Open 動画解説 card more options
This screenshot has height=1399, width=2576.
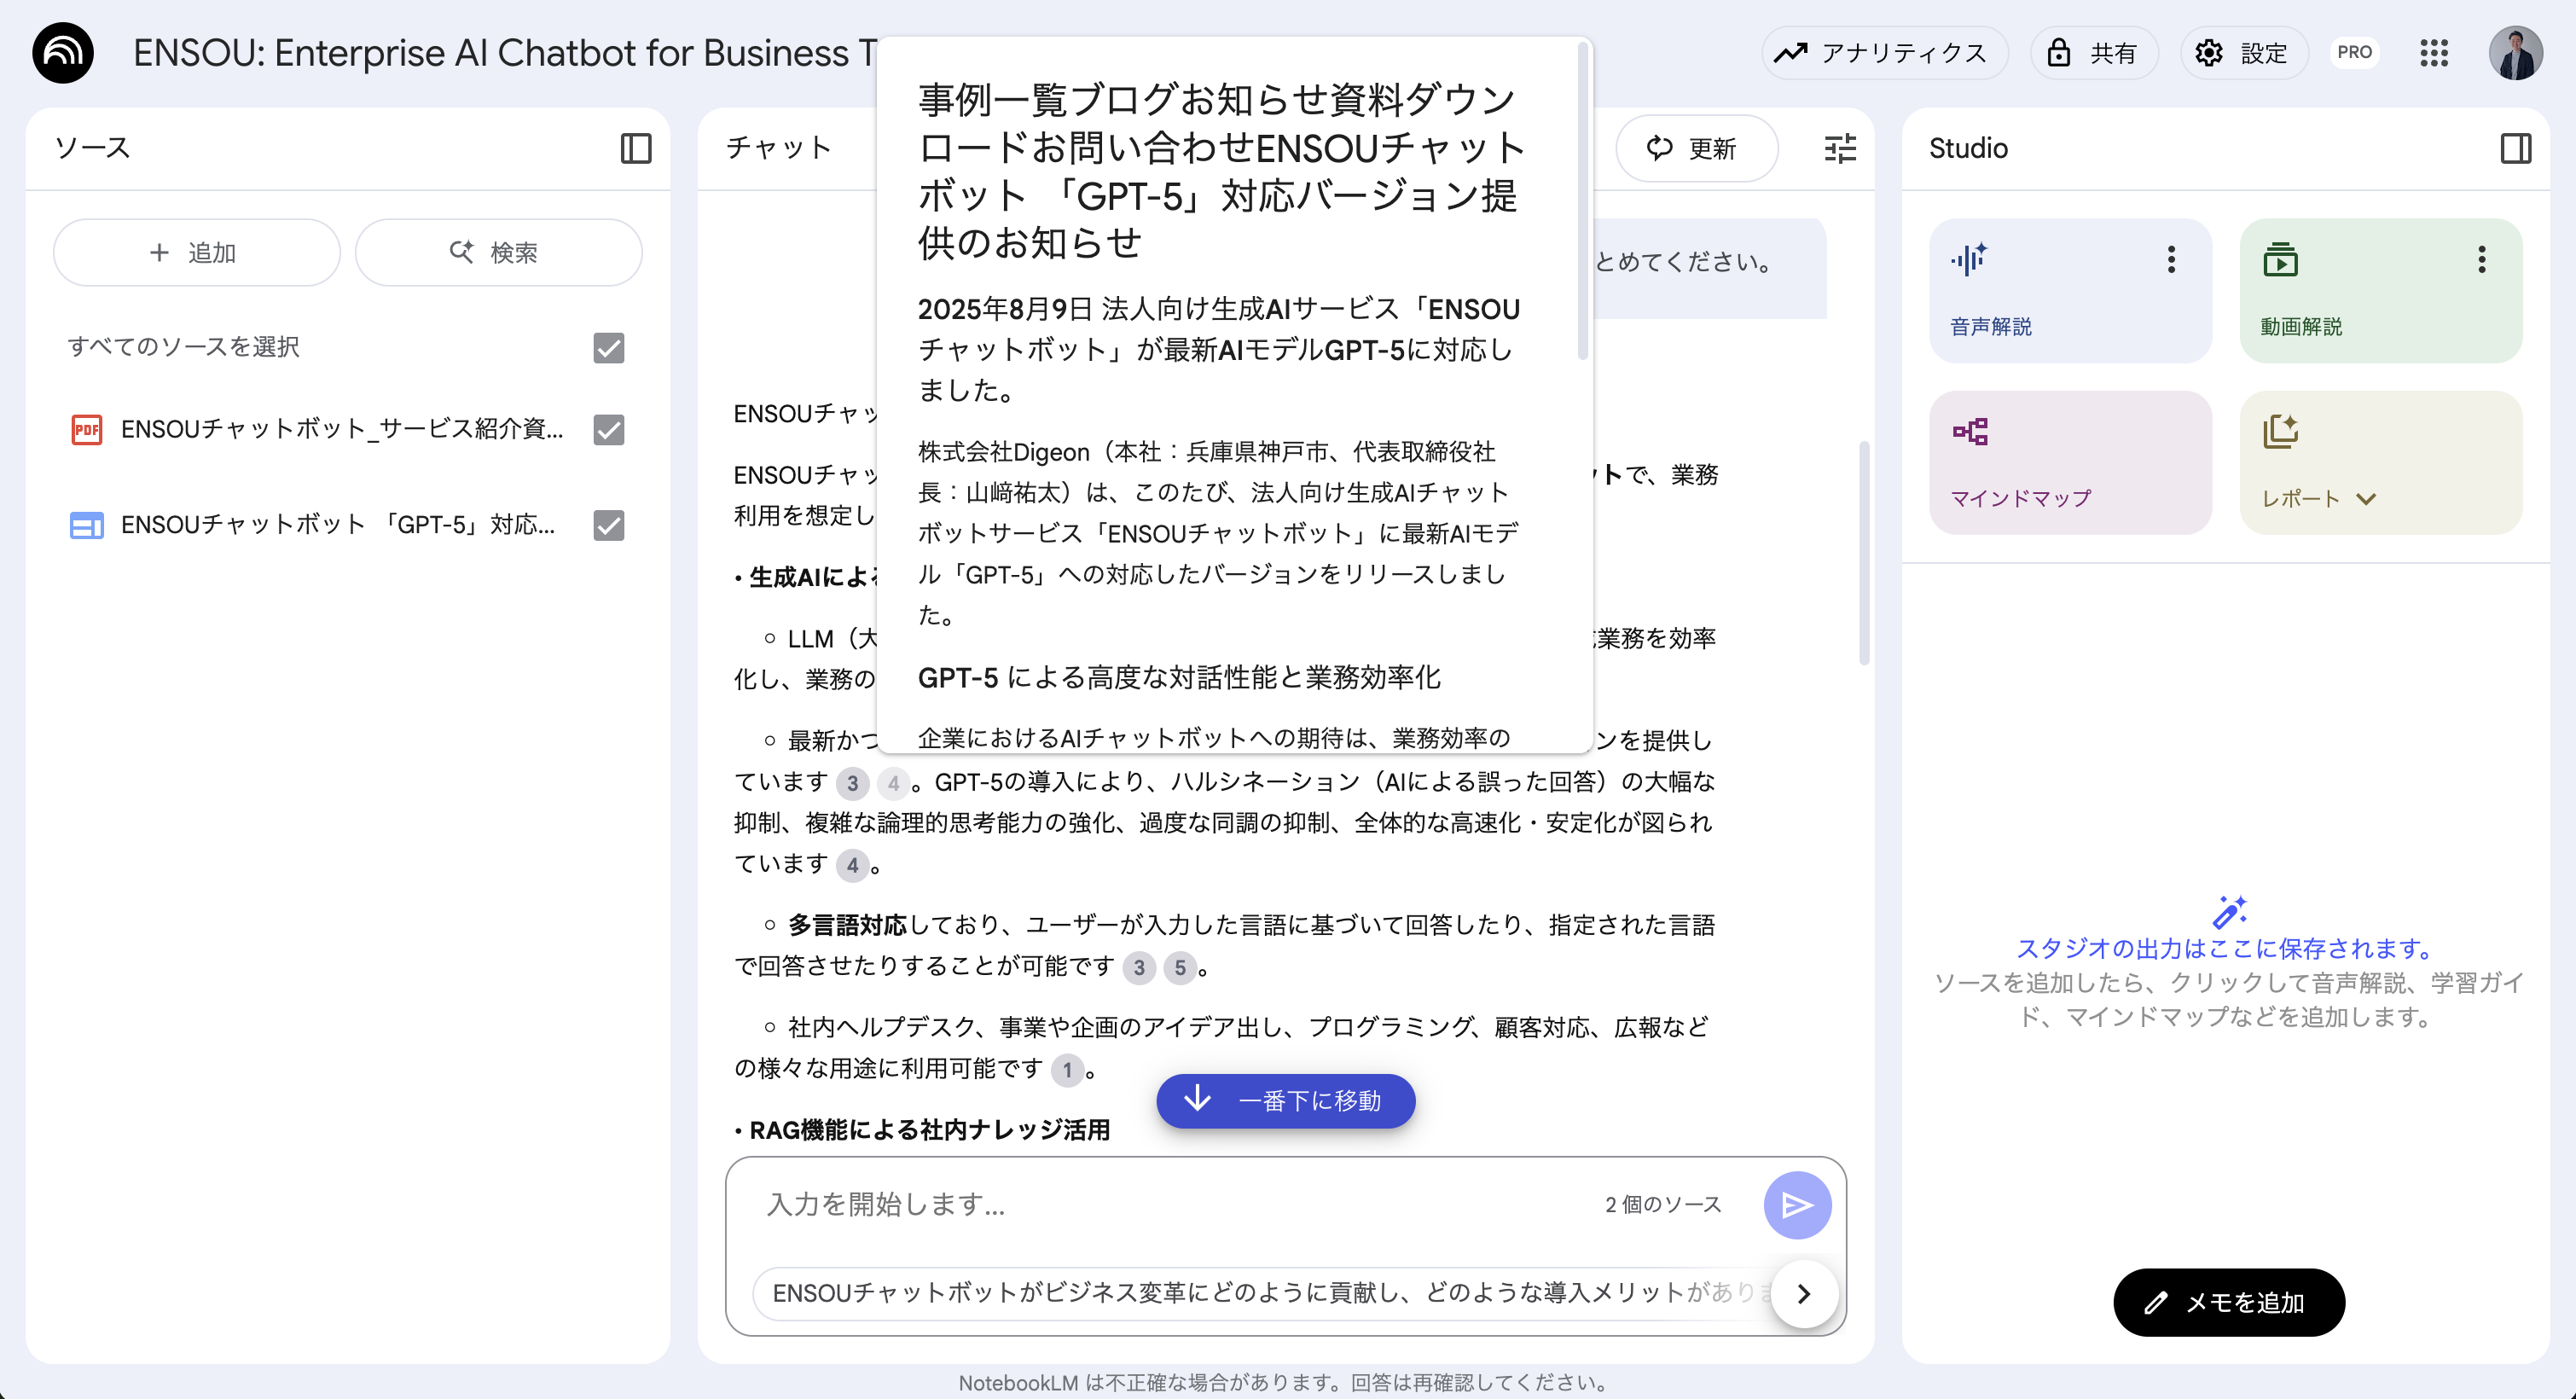pyautogui.click(x=2482, y=260)
